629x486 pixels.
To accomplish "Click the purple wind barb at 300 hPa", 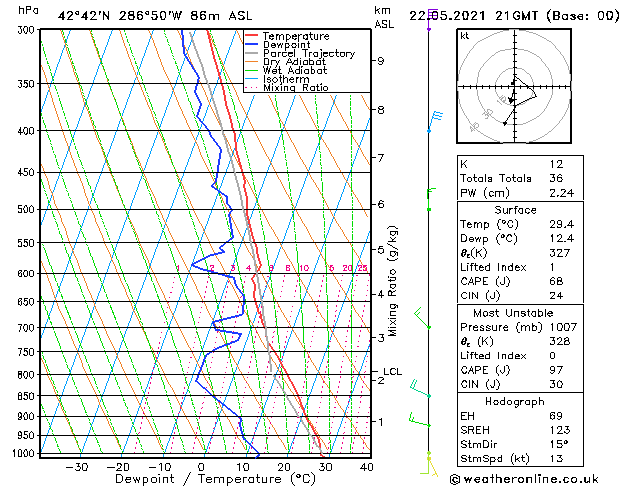I will pyautogui.click(x=432, y=19).
